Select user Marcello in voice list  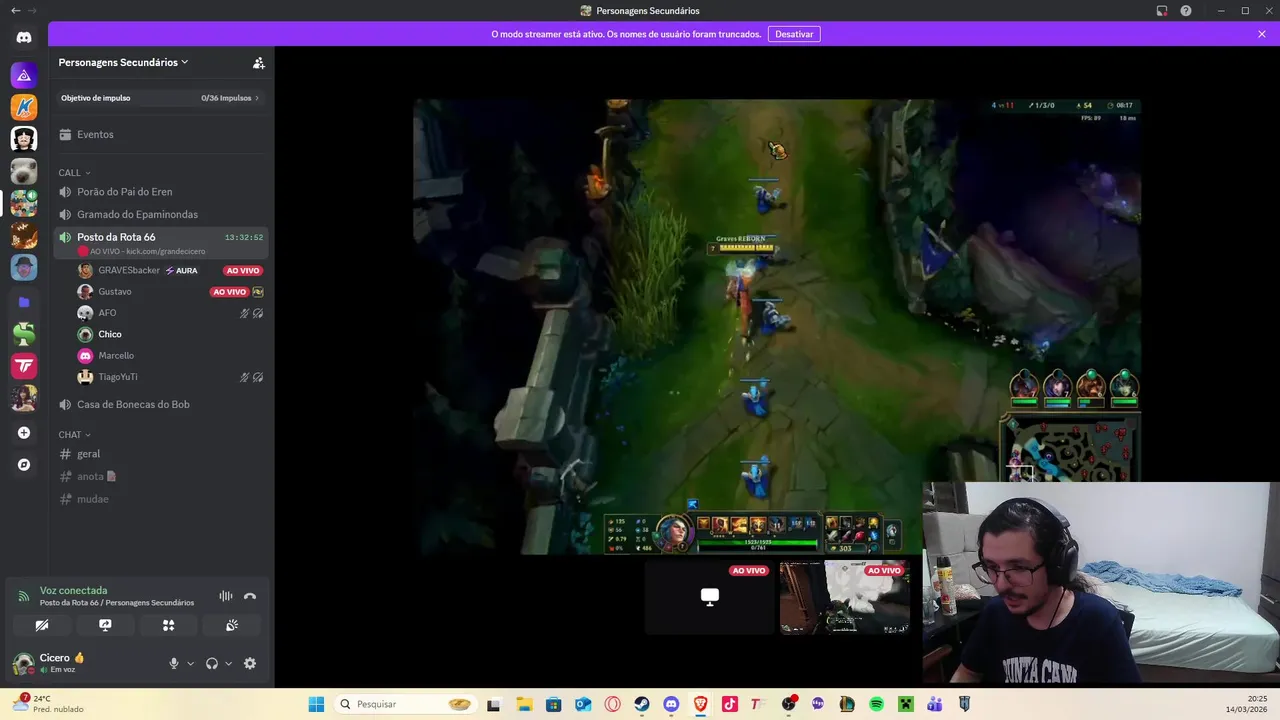(x=116, y=355)
